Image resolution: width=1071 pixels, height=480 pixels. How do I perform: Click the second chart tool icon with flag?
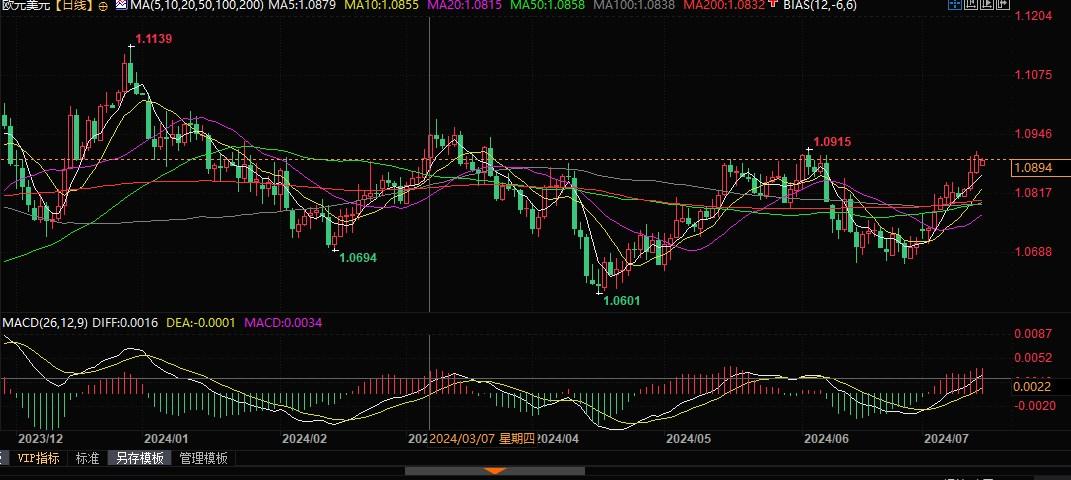click(x=971, y=3)
